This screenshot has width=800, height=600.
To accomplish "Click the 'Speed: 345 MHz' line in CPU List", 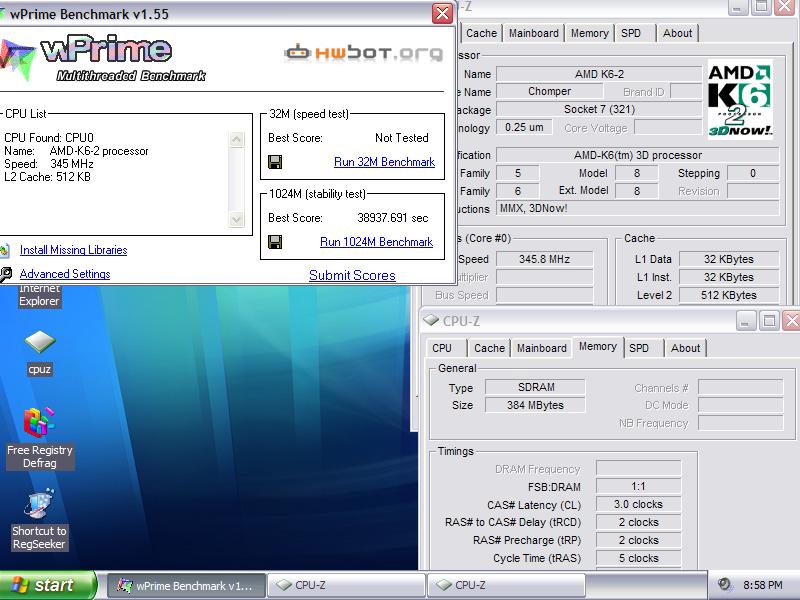I will (49, 164).
